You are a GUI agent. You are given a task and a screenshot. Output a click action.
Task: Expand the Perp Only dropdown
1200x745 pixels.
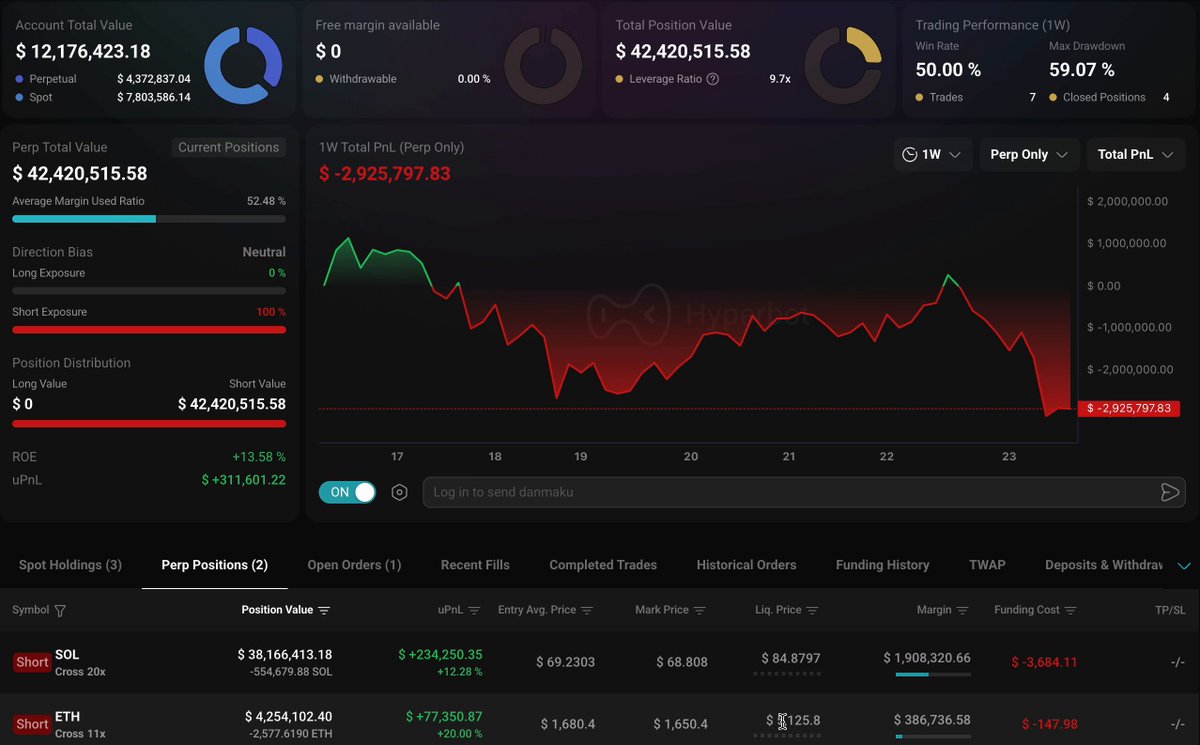1029,155
